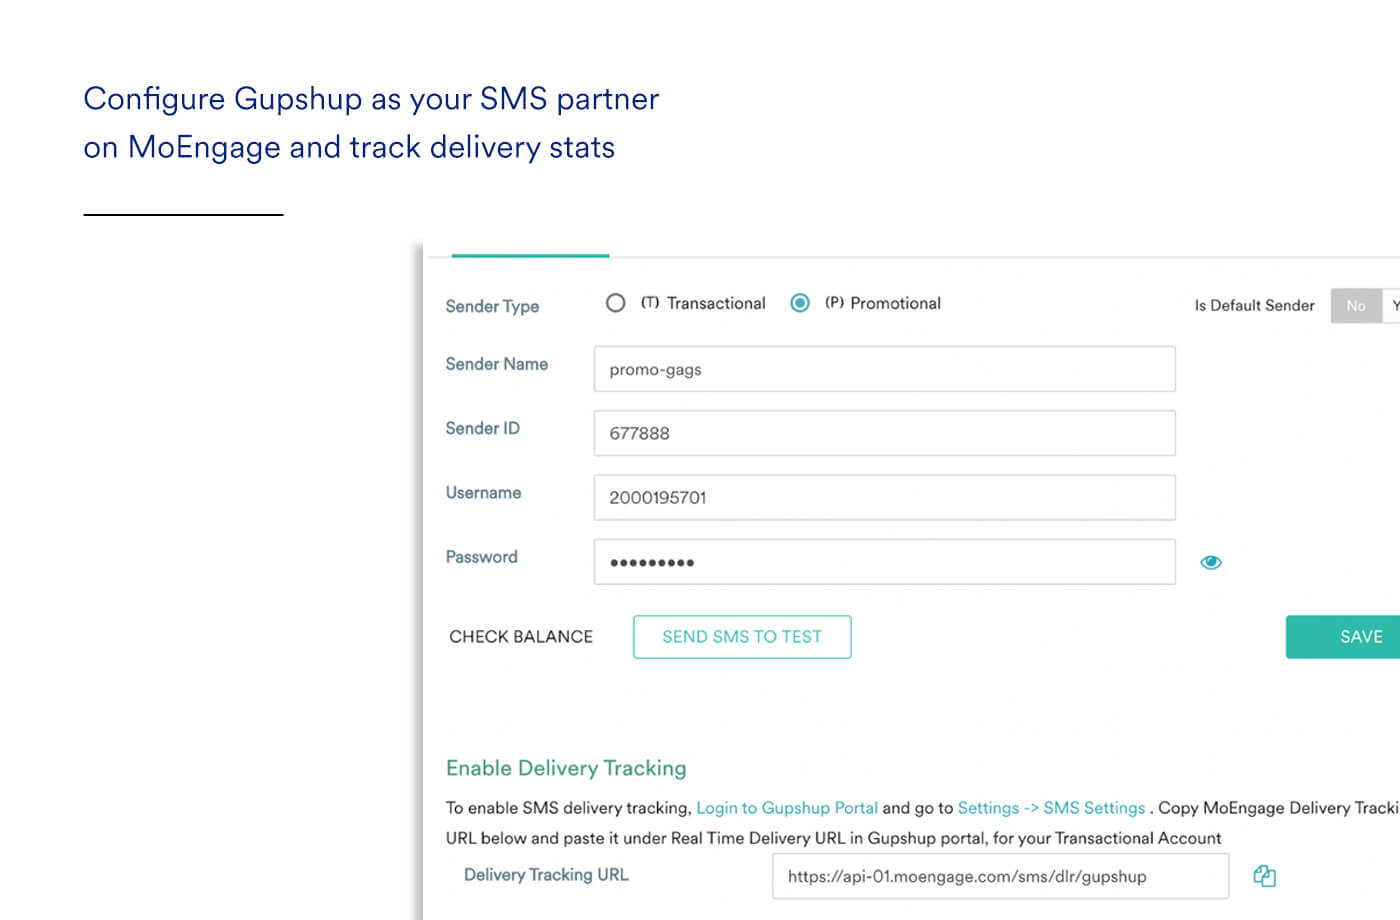Save the sender configuration
This screenshot has height=920, width=1400.
click(1343, 637)
